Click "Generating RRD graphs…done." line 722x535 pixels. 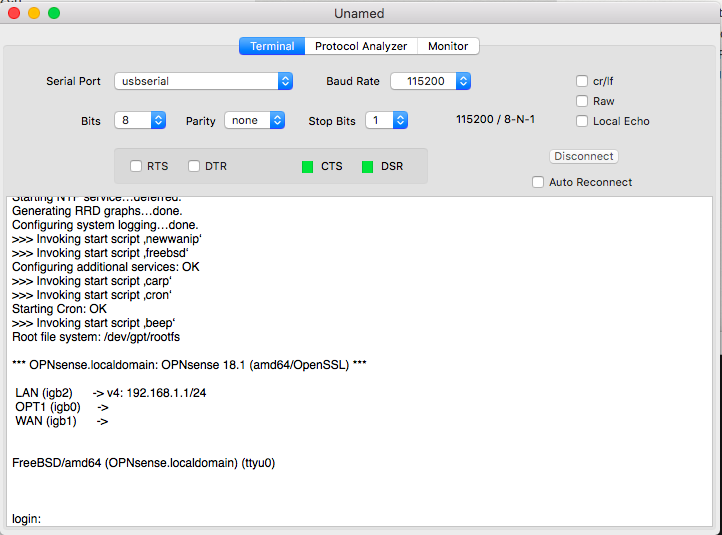(97, 211)
